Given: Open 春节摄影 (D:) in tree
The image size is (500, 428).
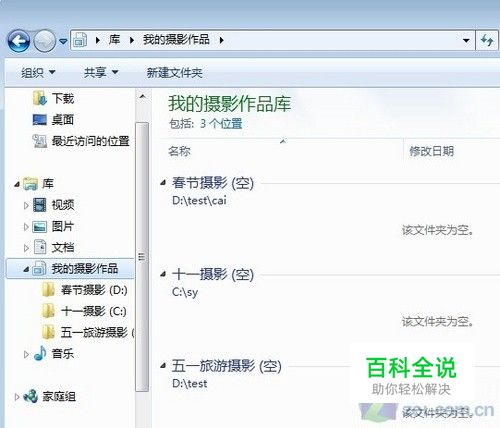Looking at the screenshot, I should [x=94, y=290].
